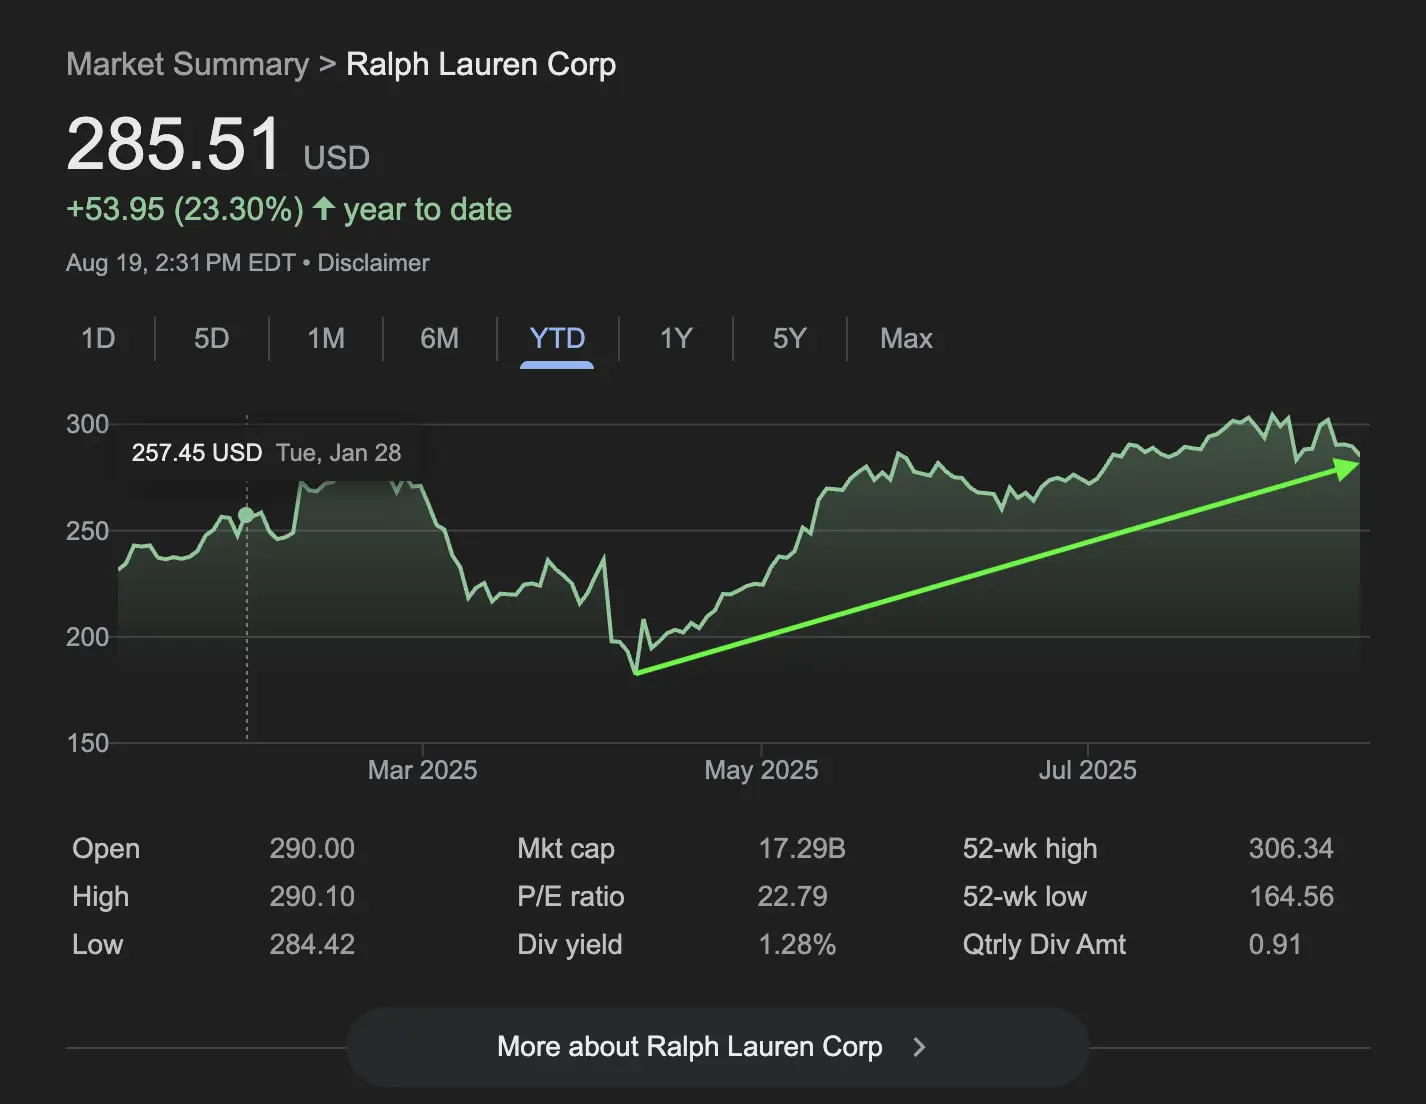Click the 285.51 price value
This screenshot has width=1426, height=1104.
[x=174, y=144]
